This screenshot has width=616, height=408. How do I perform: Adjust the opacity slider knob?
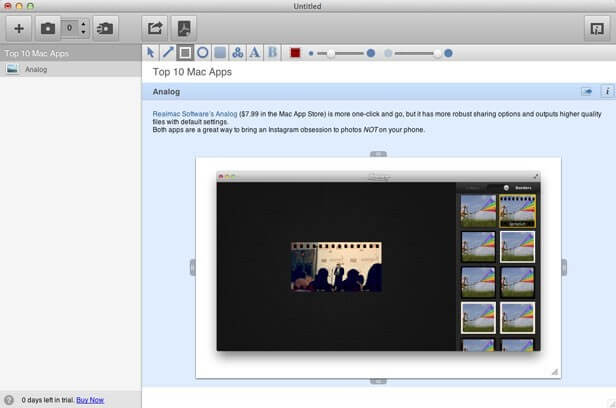437,53
